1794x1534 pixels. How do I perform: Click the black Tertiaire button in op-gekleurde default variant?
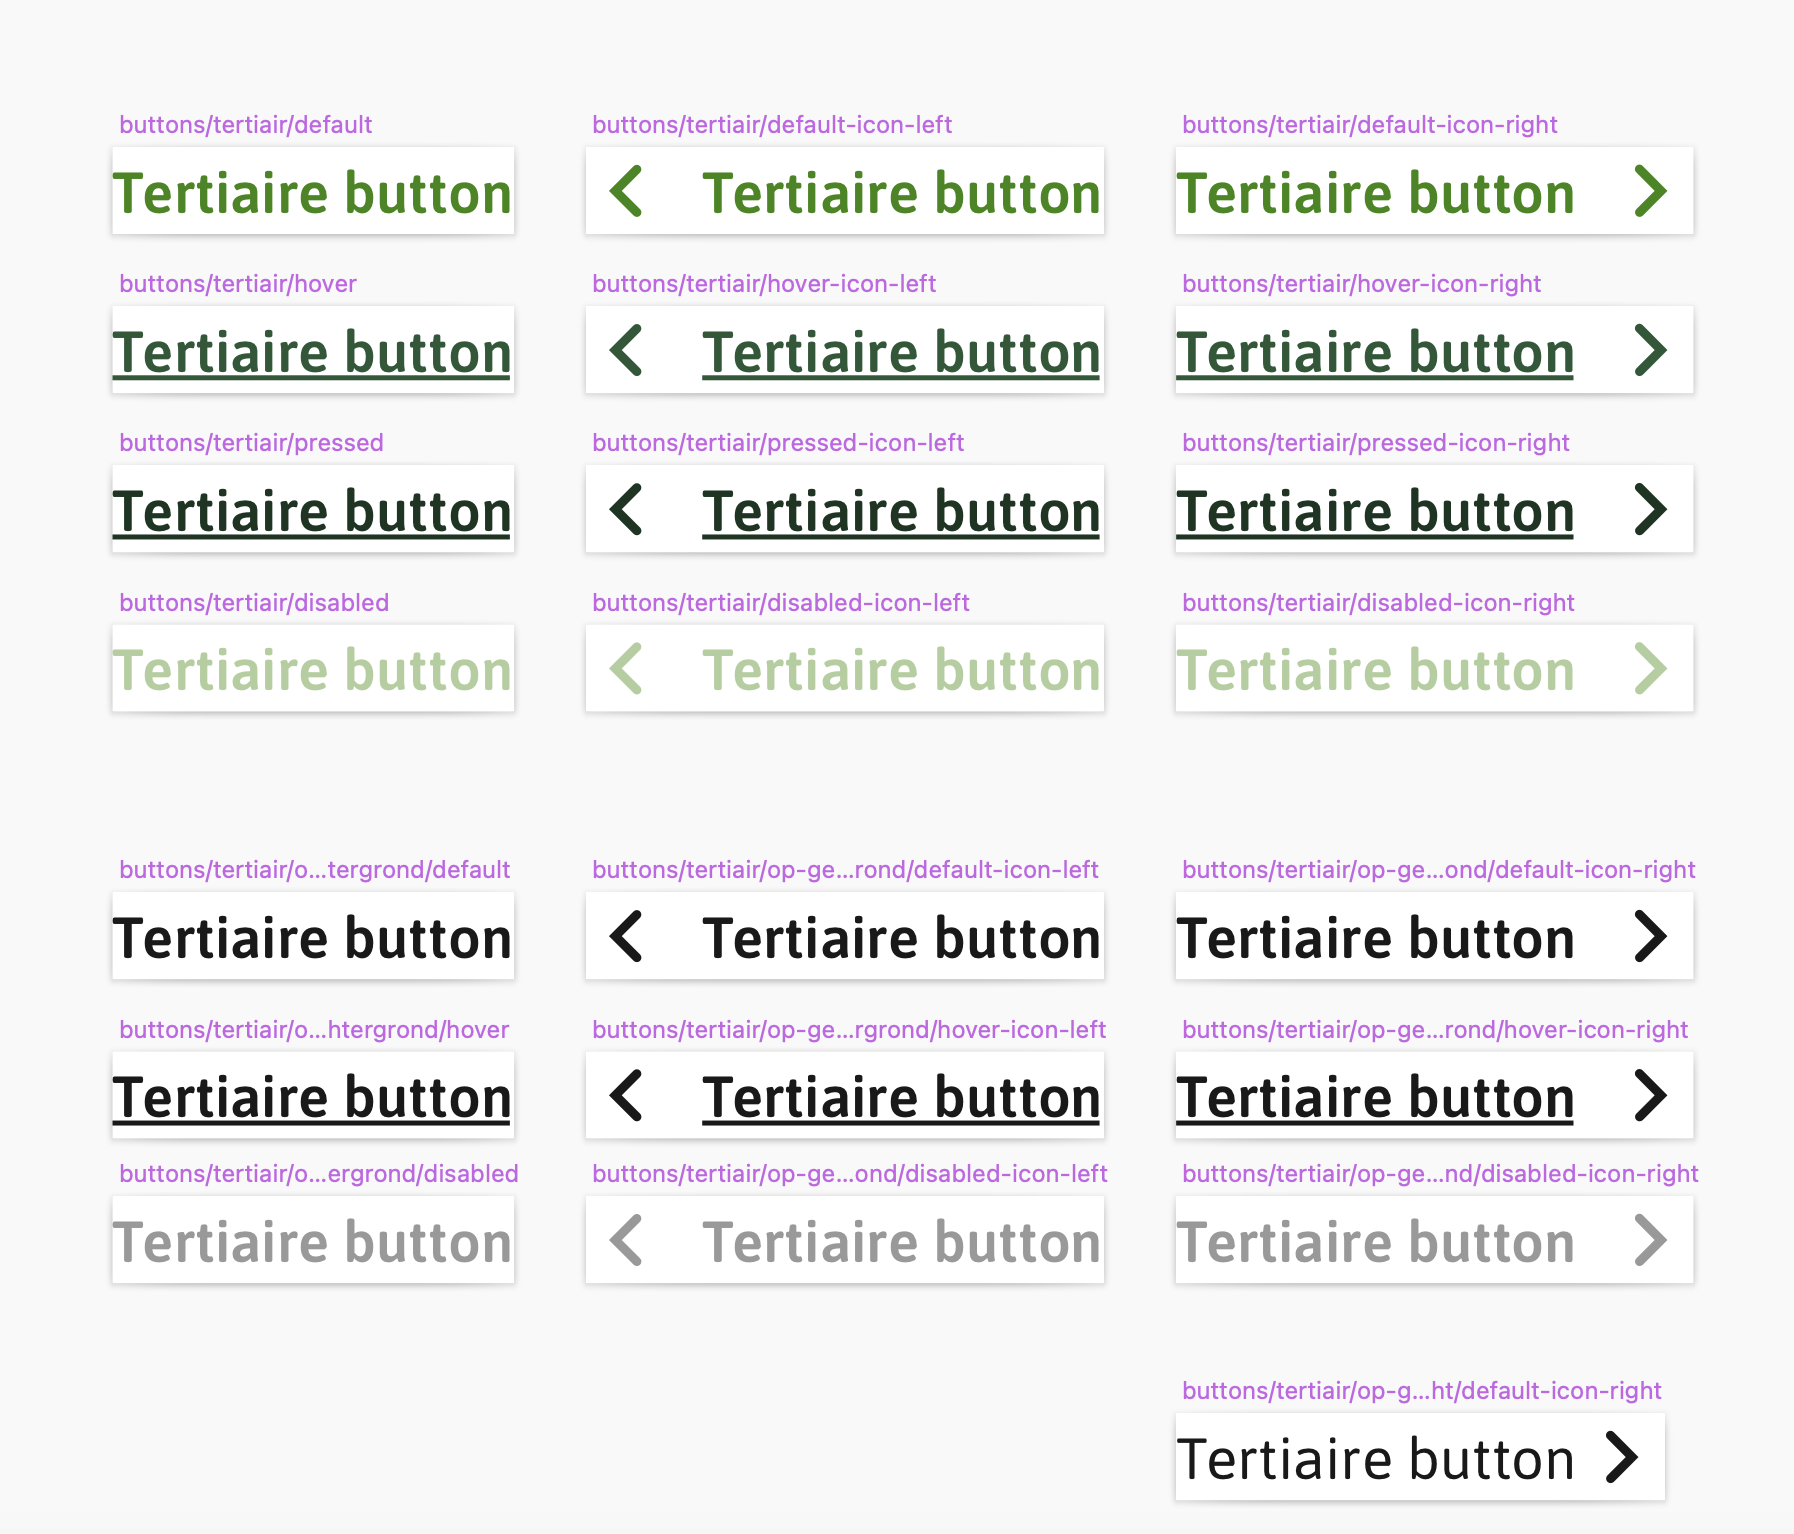[x=313, y=937]
